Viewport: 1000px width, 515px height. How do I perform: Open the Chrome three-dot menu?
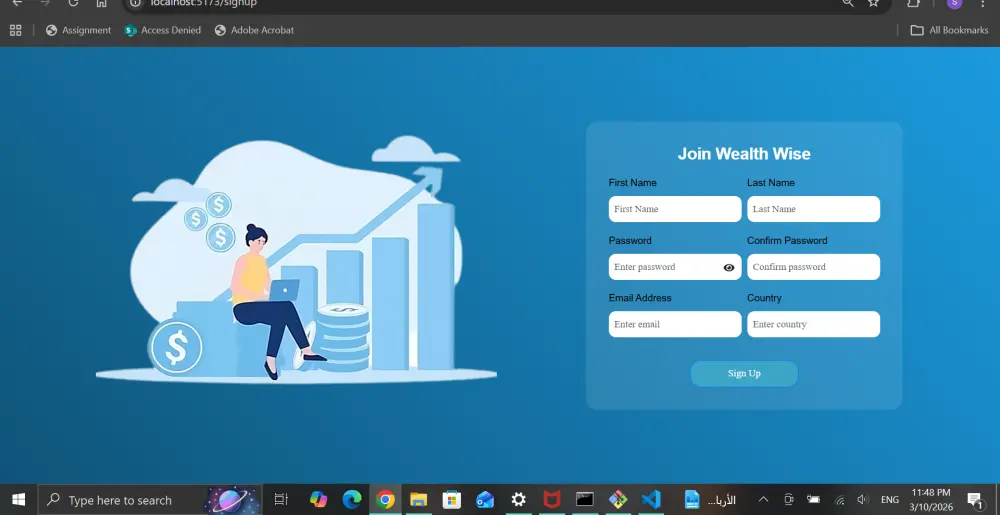tap(983, 3)
